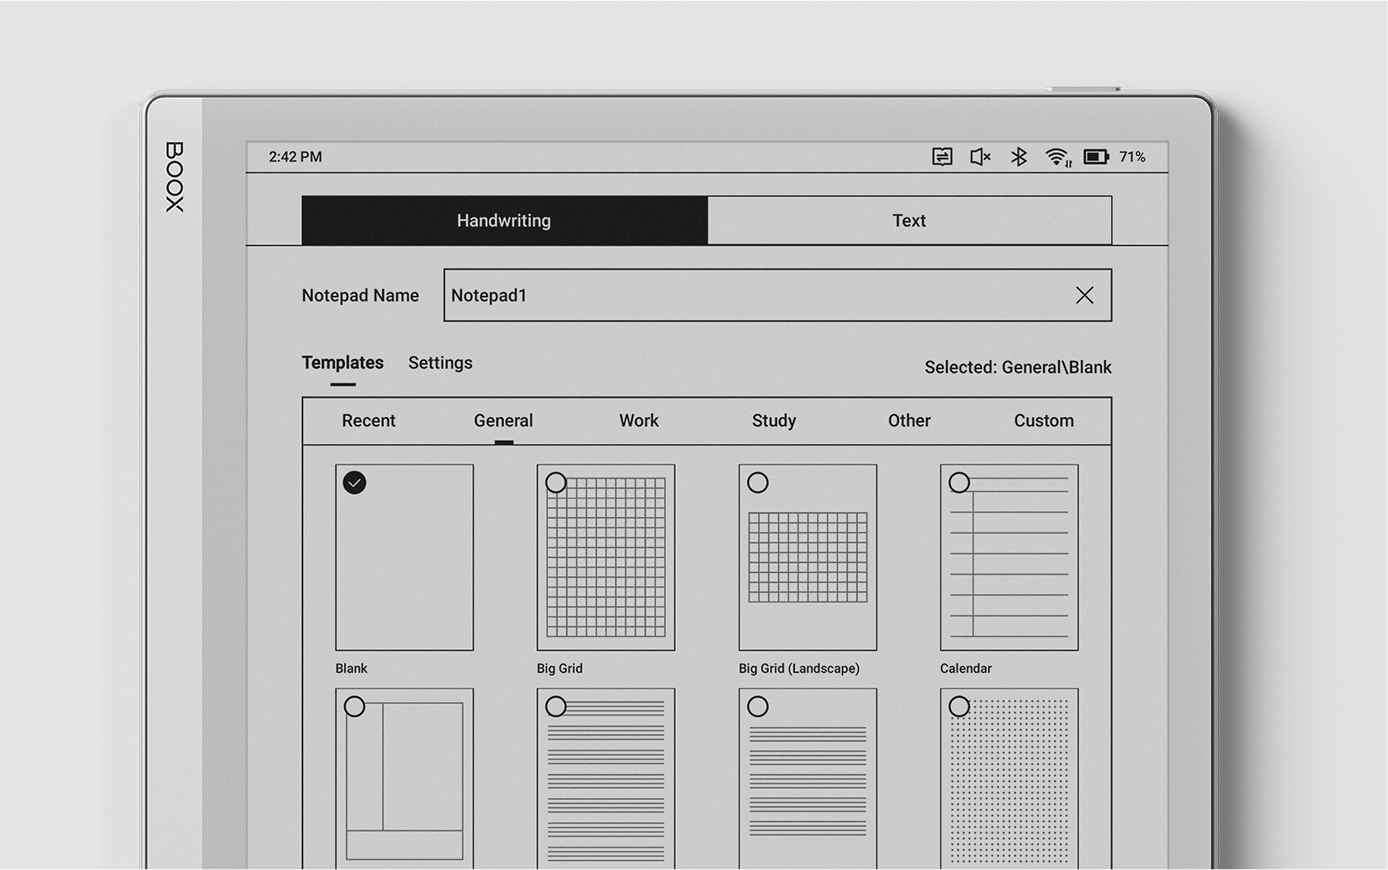The width and height of the screenshot is (1388, 870).
Task: Select the Calendar template radio button
Action: pos(959,482)
